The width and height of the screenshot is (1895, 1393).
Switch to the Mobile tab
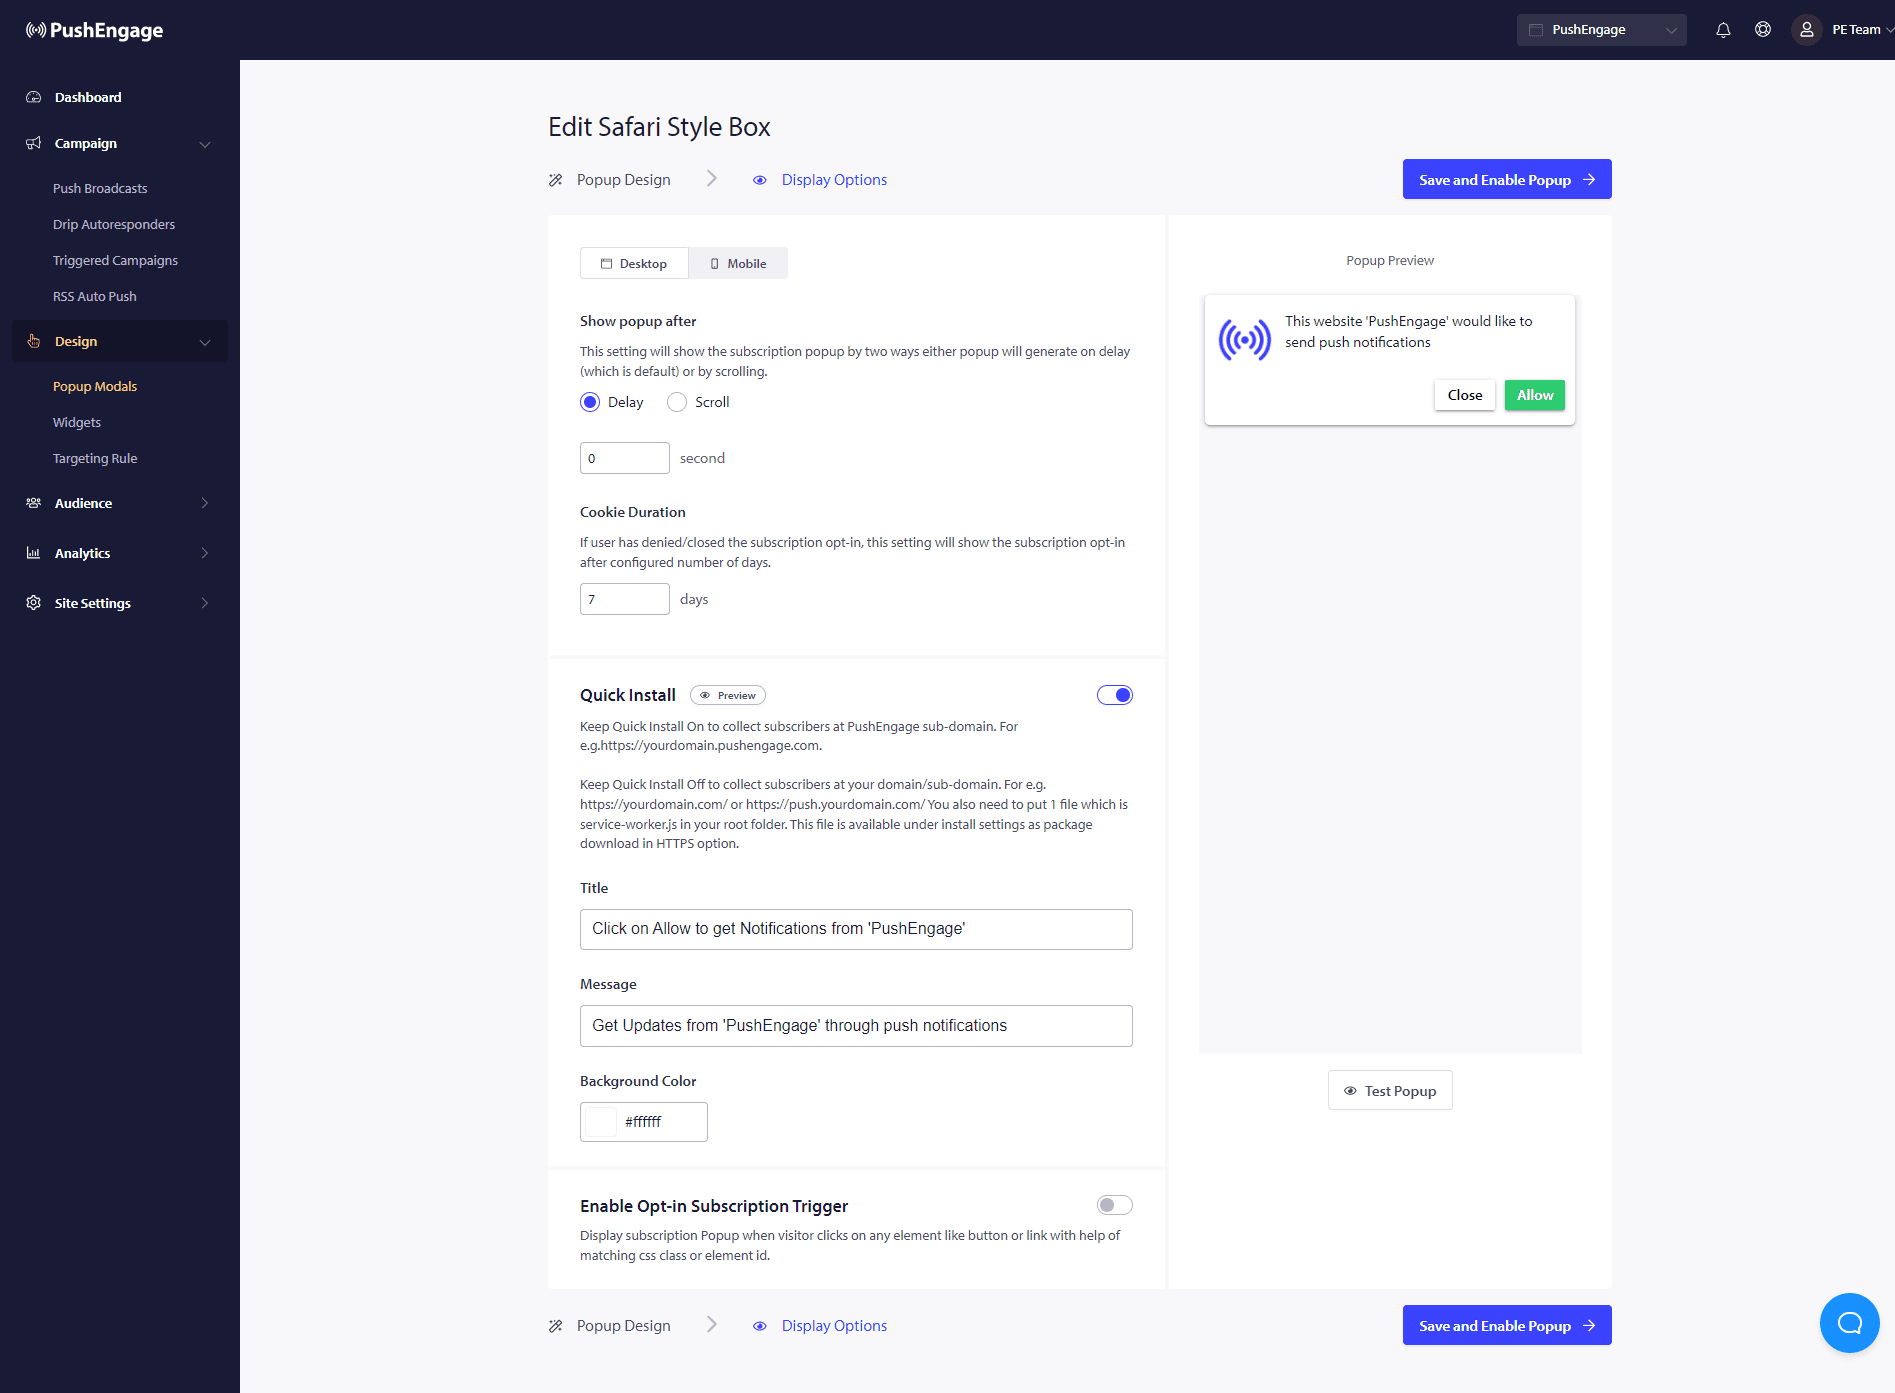point(738,263)
